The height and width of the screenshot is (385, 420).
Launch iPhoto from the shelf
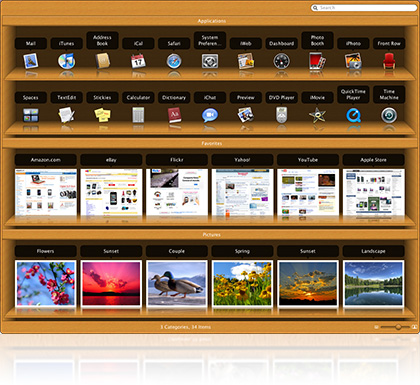(353, 61)
